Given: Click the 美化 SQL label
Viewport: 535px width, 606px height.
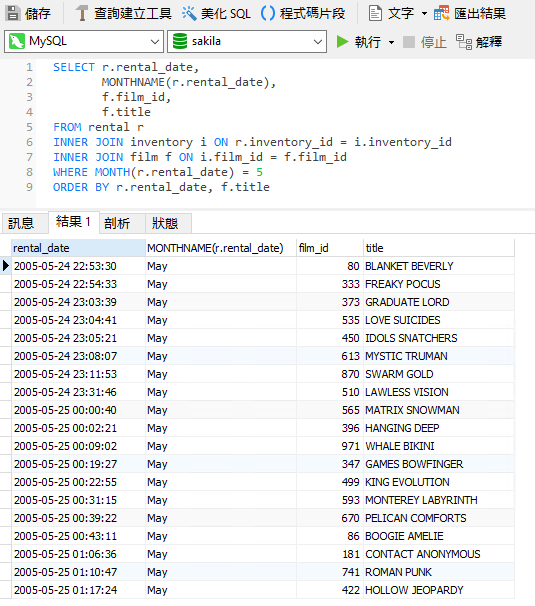Looking at the screenshot, I should 226,14.
